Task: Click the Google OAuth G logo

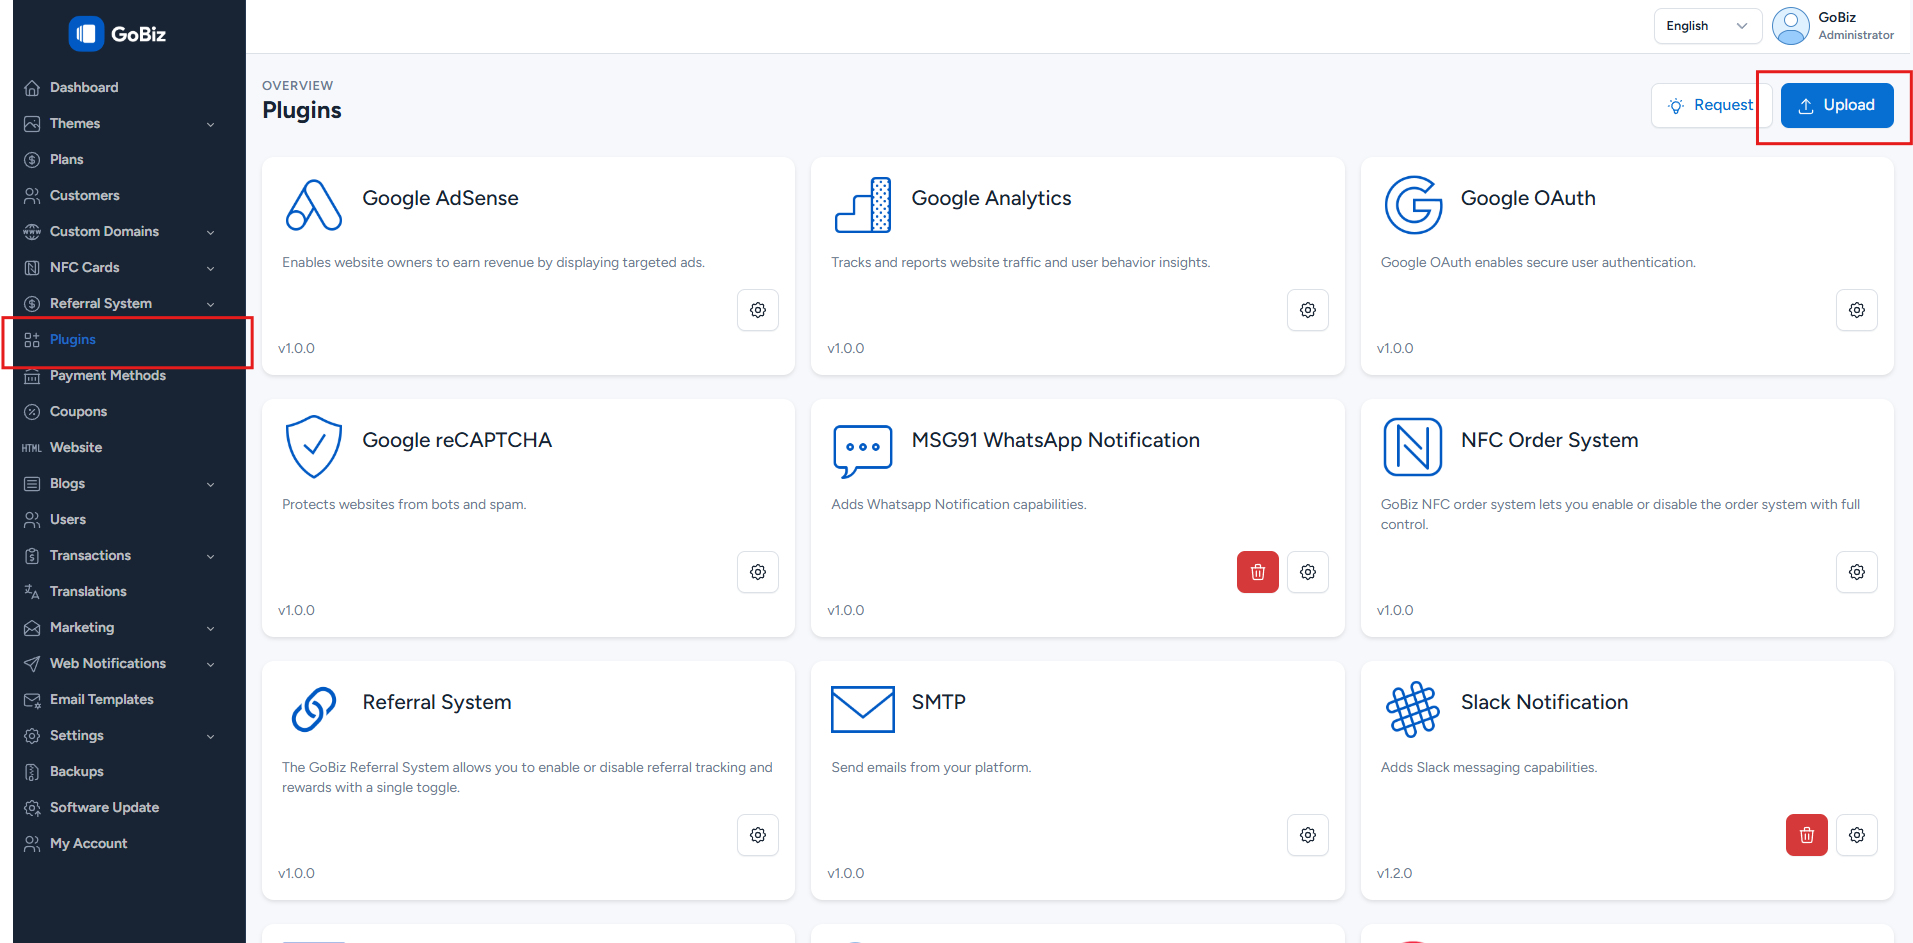Action: coord(1413,205)
